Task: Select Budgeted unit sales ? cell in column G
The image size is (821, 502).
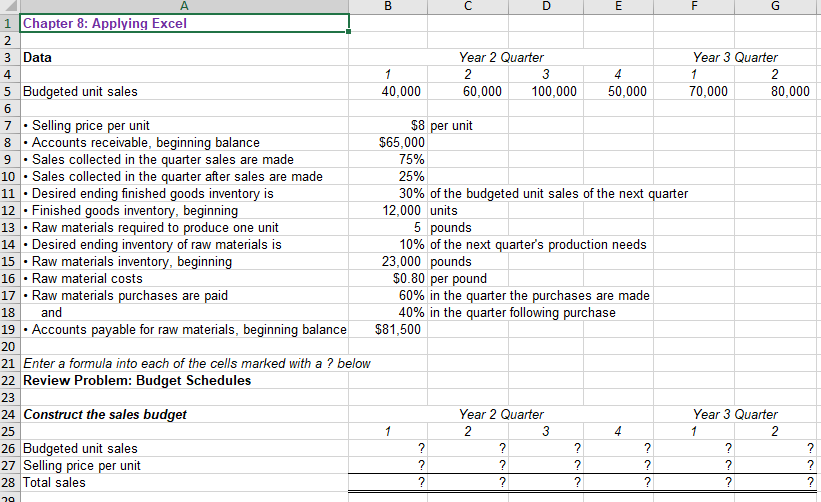Action: [x=775, y=448]
